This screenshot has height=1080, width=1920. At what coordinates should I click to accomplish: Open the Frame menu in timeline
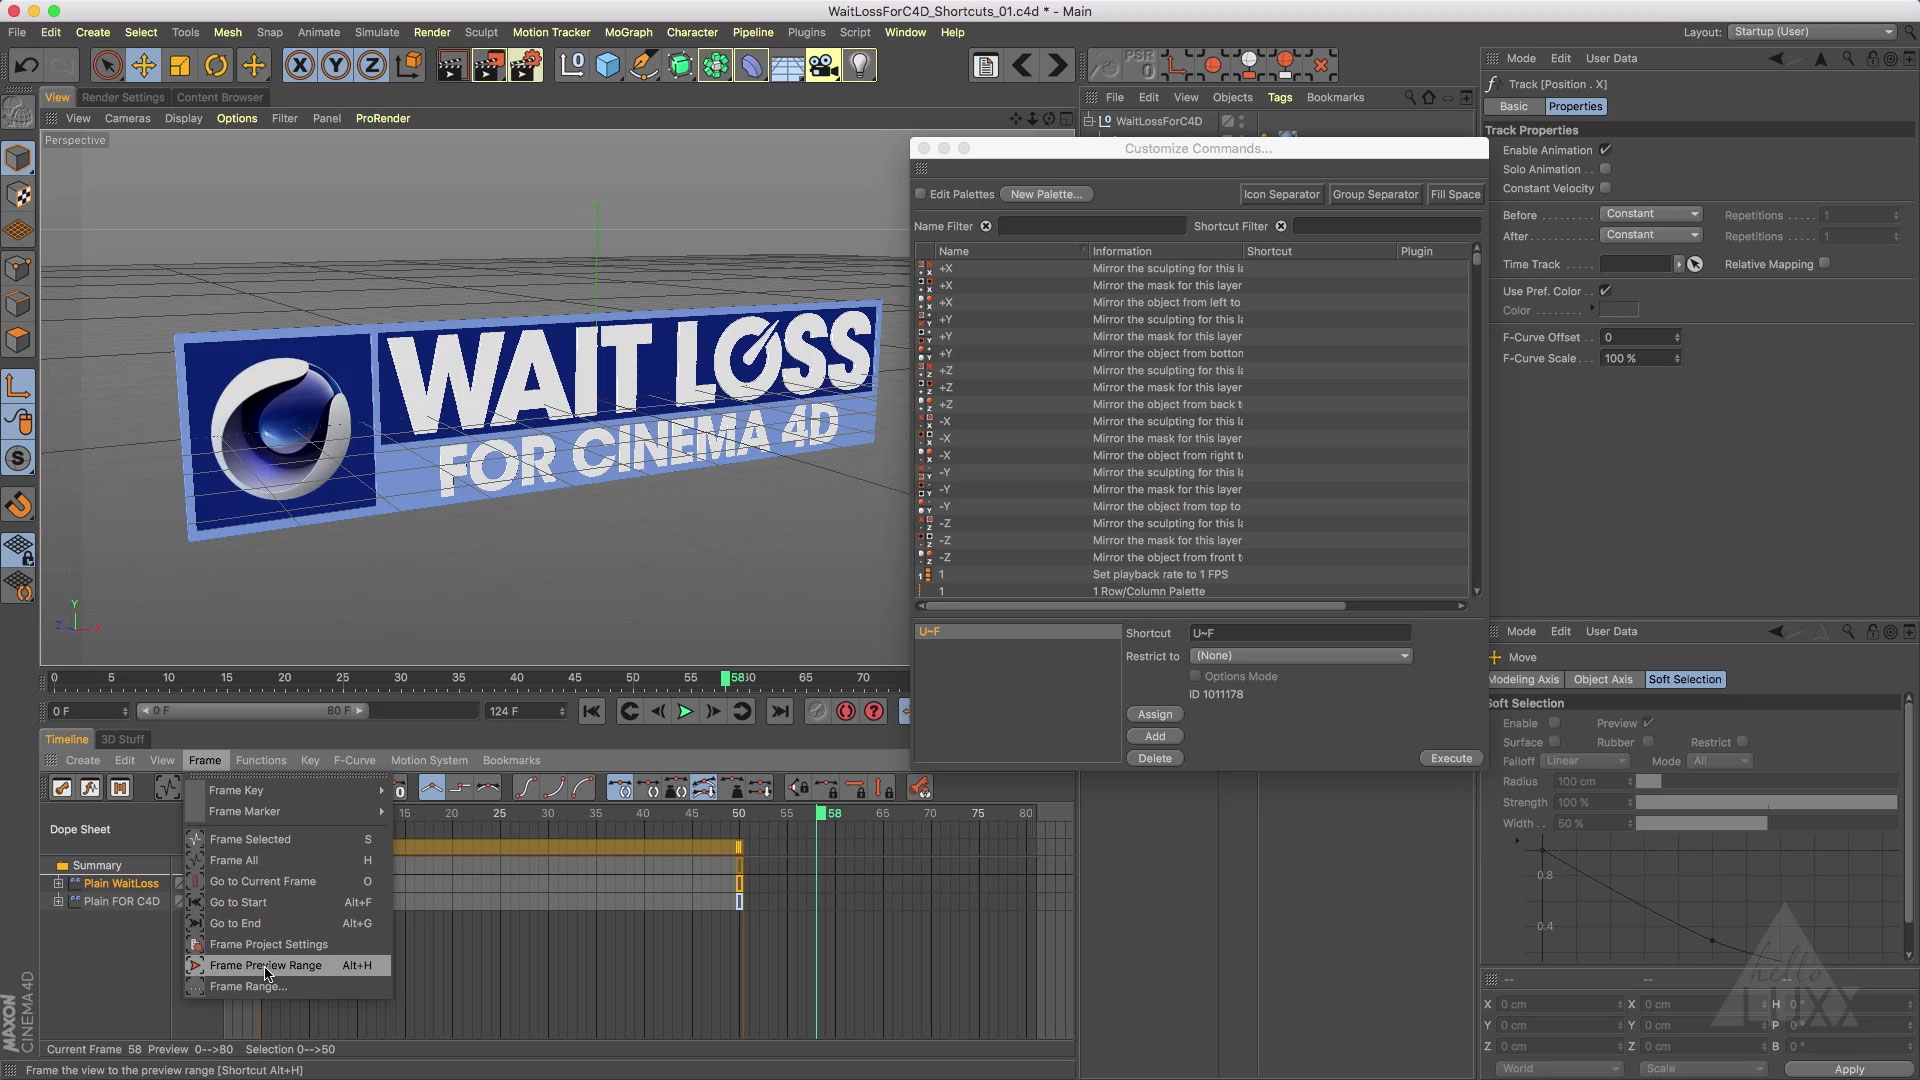point(204,760)
